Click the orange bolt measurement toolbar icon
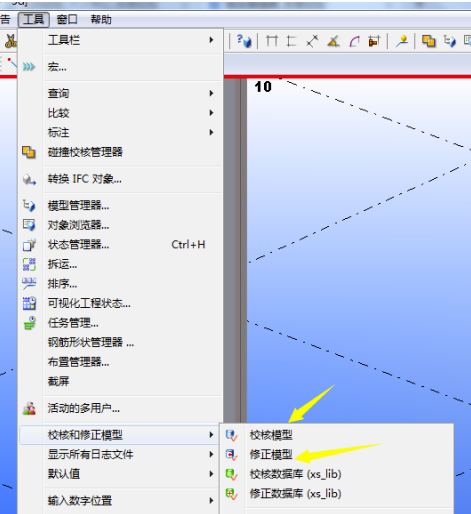This screenshot has height=514, width=471. [x=374, y=41]
